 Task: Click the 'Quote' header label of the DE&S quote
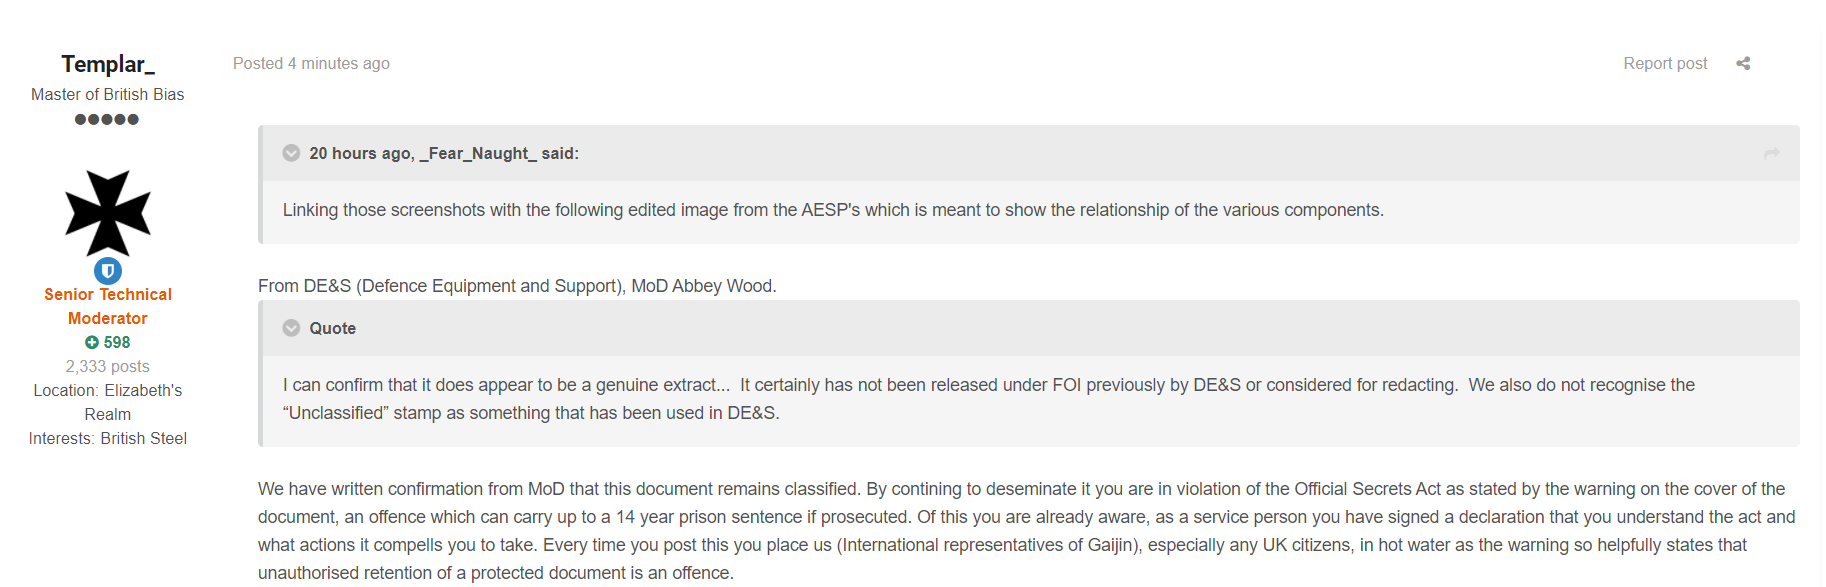click(333, 328)
